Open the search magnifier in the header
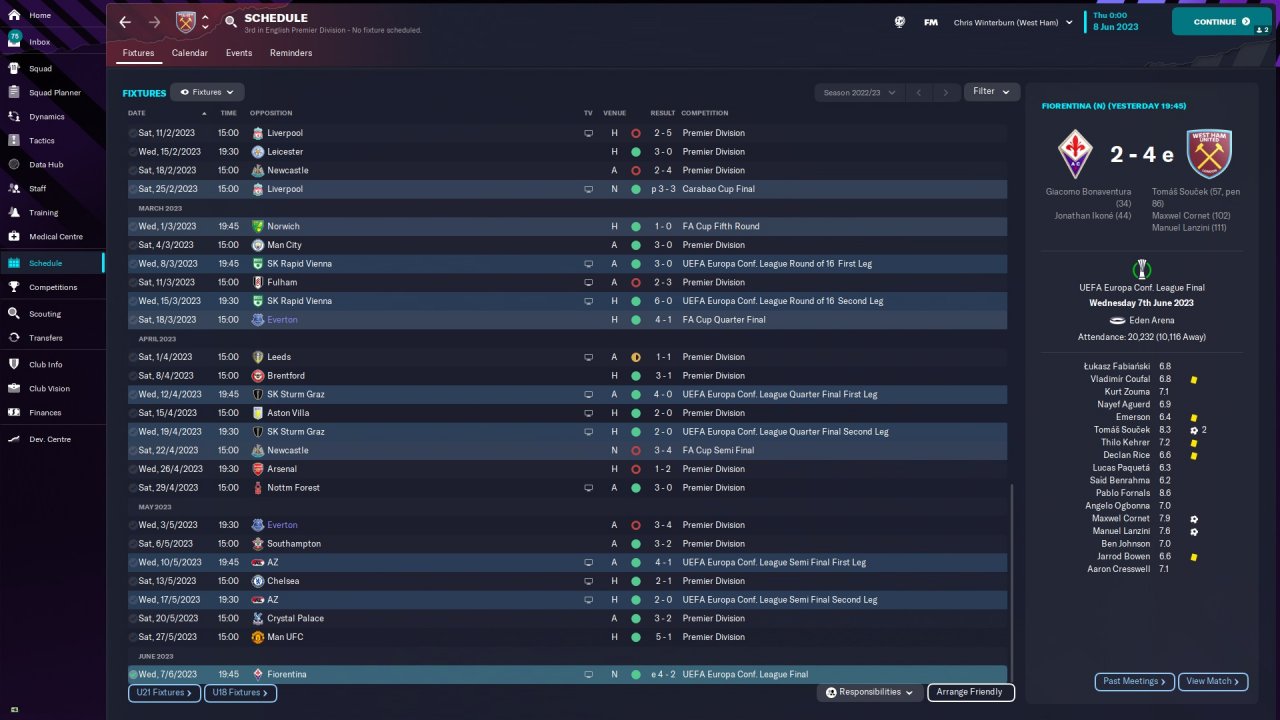 click(x=231, y=22)
